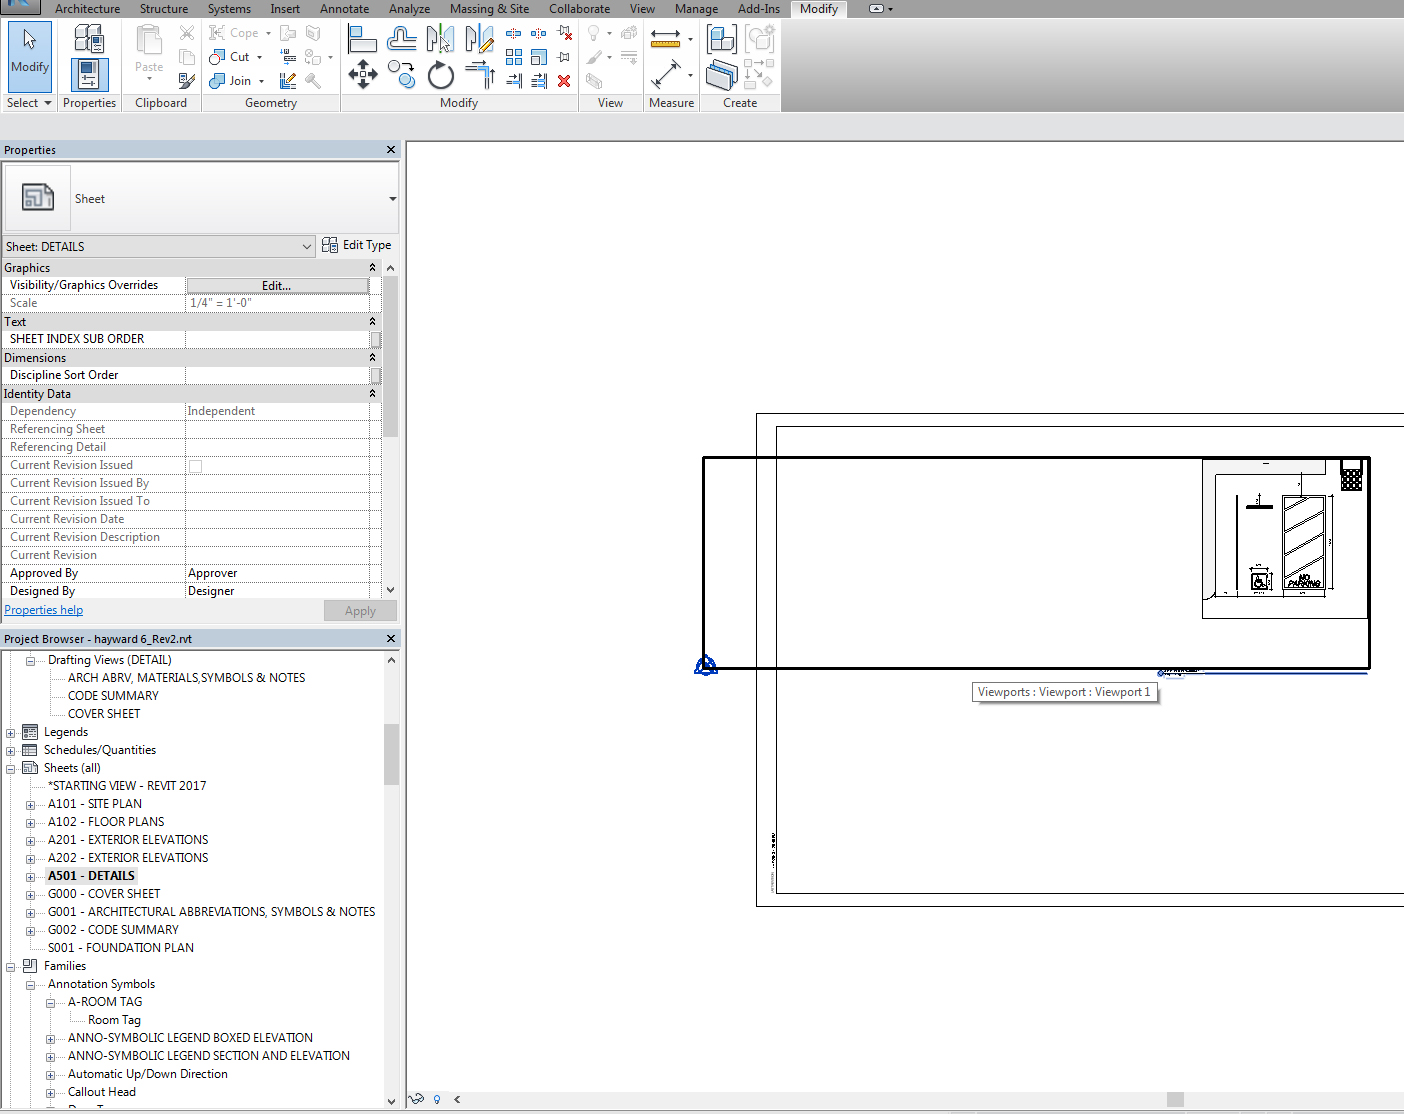1404x1114 pixels.
Task: Expand the Legends tree node
Action: point(11,733)
